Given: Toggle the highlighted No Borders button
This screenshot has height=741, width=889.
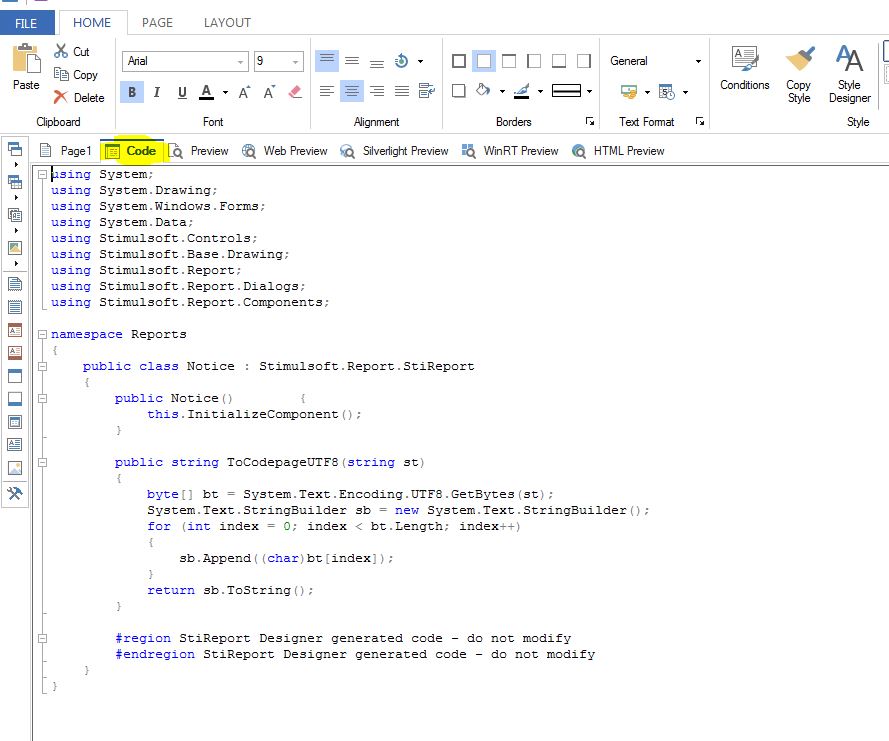Looking at the screenshot, I should pyautogui.click(x=484, y=61).
